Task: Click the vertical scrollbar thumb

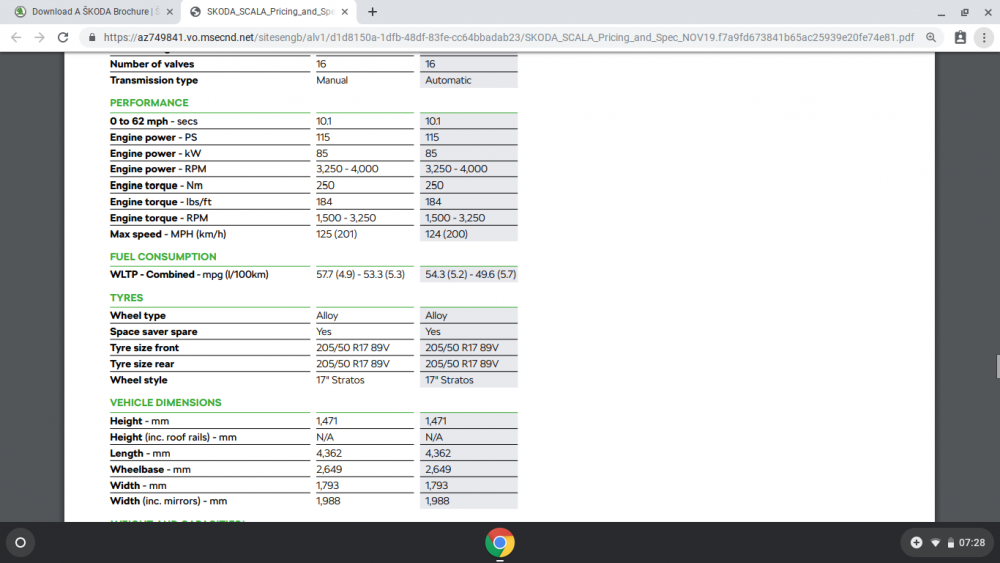Action: (x=997, y=367)
